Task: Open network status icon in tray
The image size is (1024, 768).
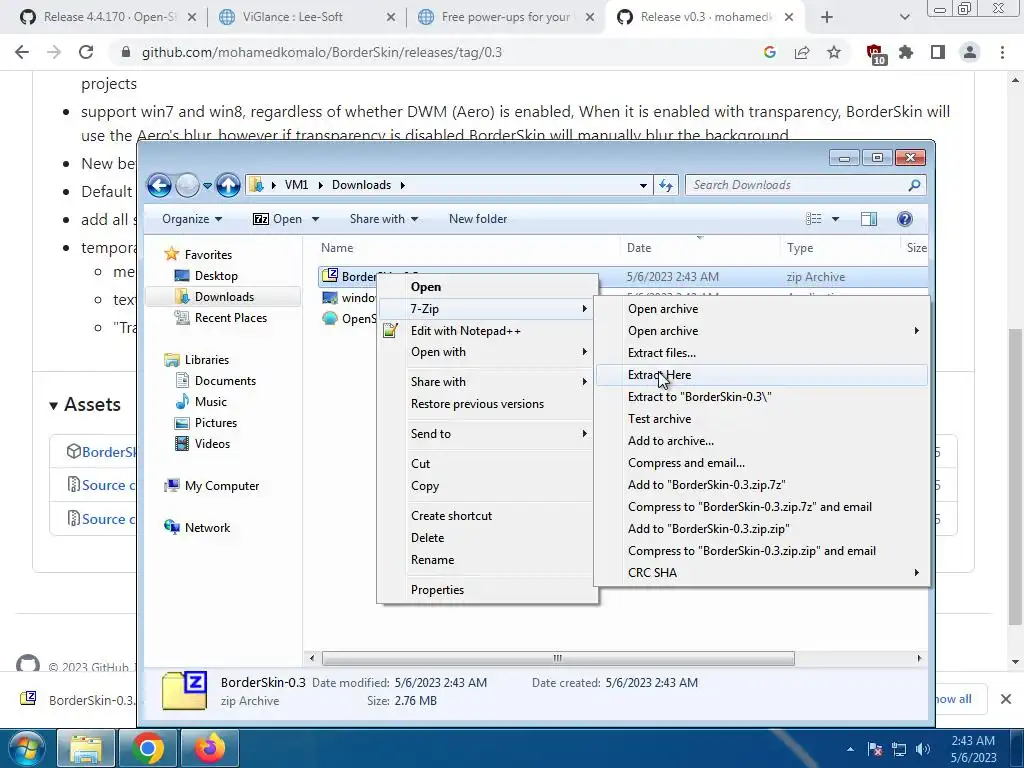Action: pos(899,749)
